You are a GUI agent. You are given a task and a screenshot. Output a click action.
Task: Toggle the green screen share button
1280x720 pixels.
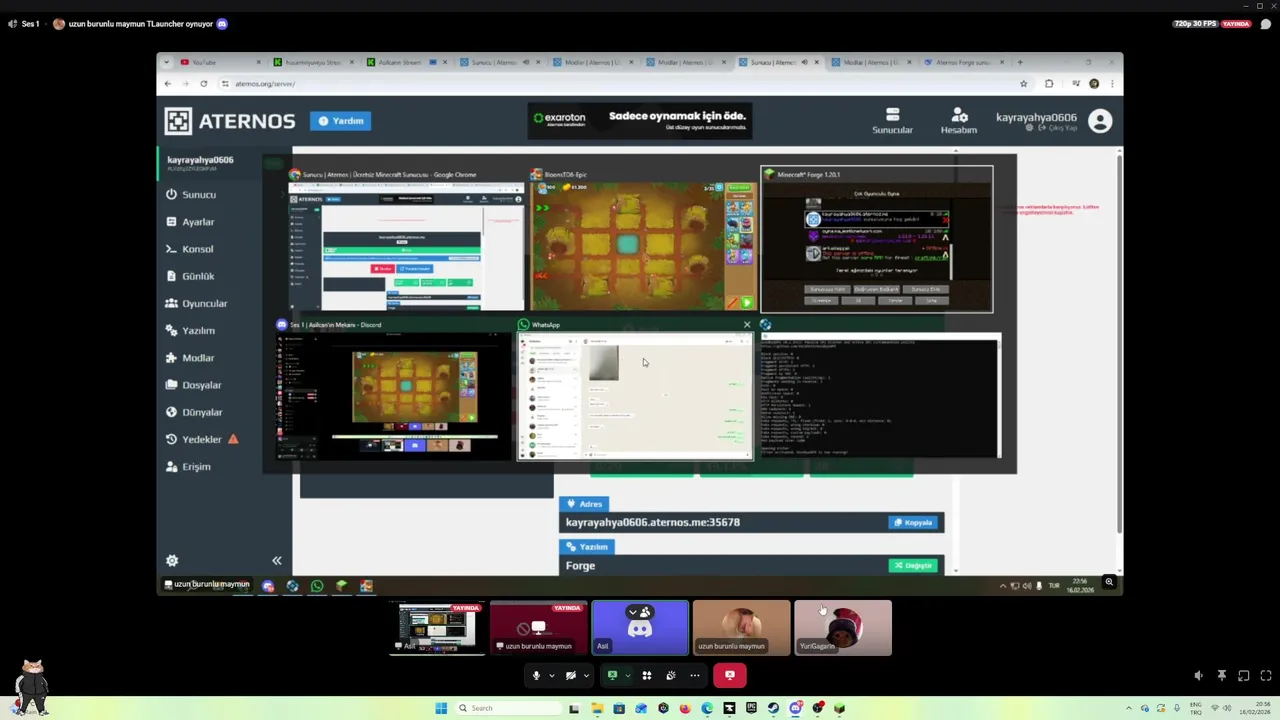[612, 675]
